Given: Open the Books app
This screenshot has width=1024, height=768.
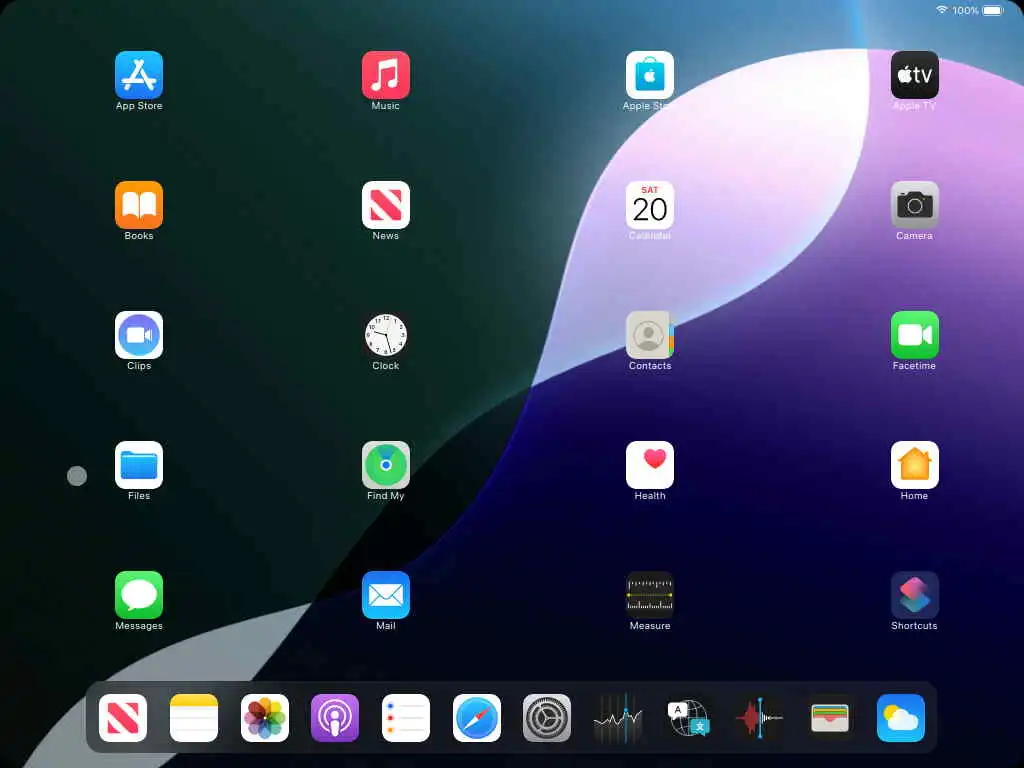Looking at the screenshot, I should pos(138,204).
